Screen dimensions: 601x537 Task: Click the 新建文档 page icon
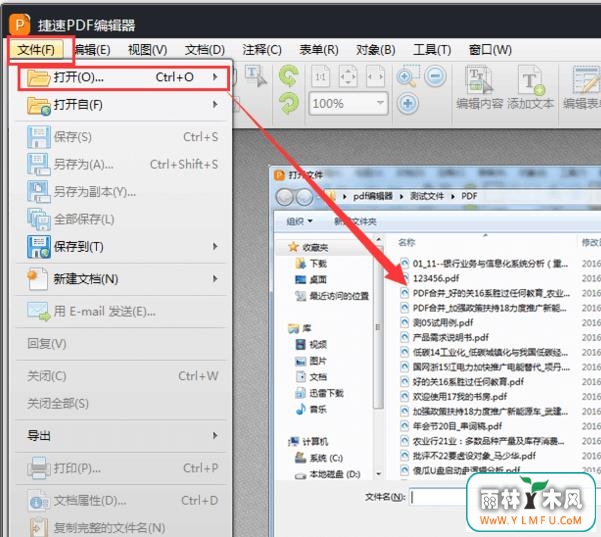coord(38,279)
